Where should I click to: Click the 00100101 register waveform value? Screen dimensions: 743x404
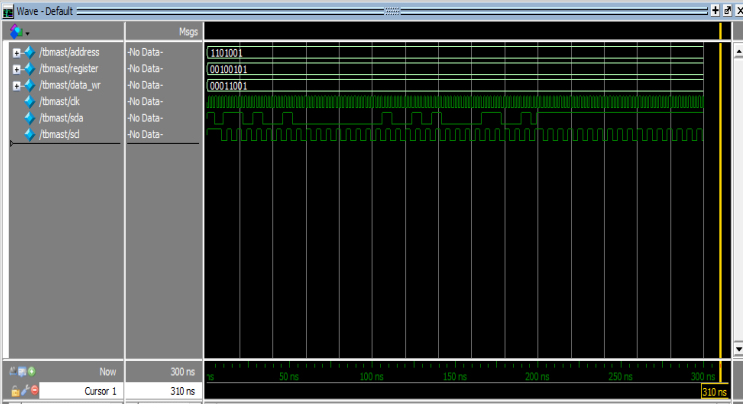point(228,70)
